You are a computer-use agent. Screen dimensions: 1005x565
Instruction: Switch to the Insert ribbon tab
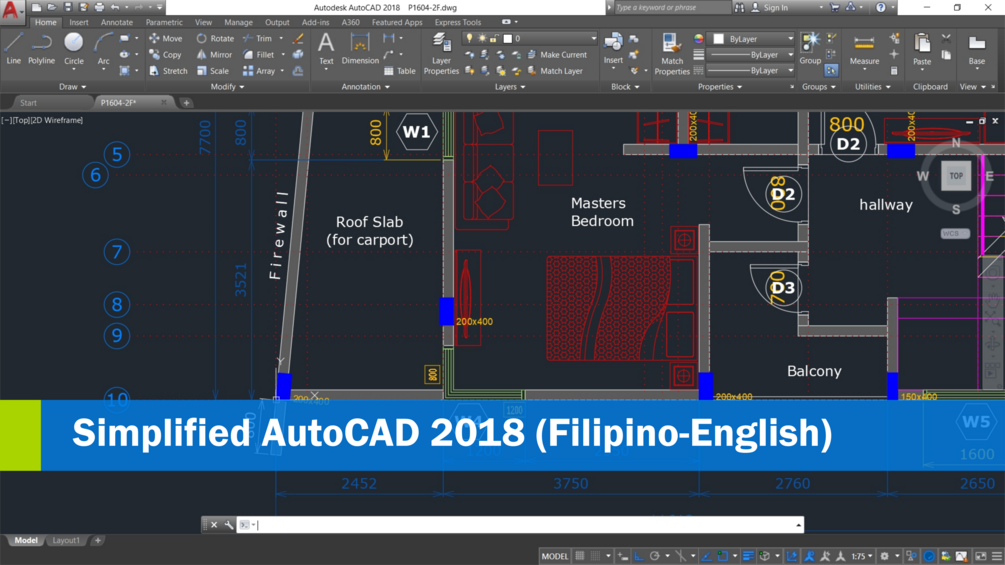79,22
